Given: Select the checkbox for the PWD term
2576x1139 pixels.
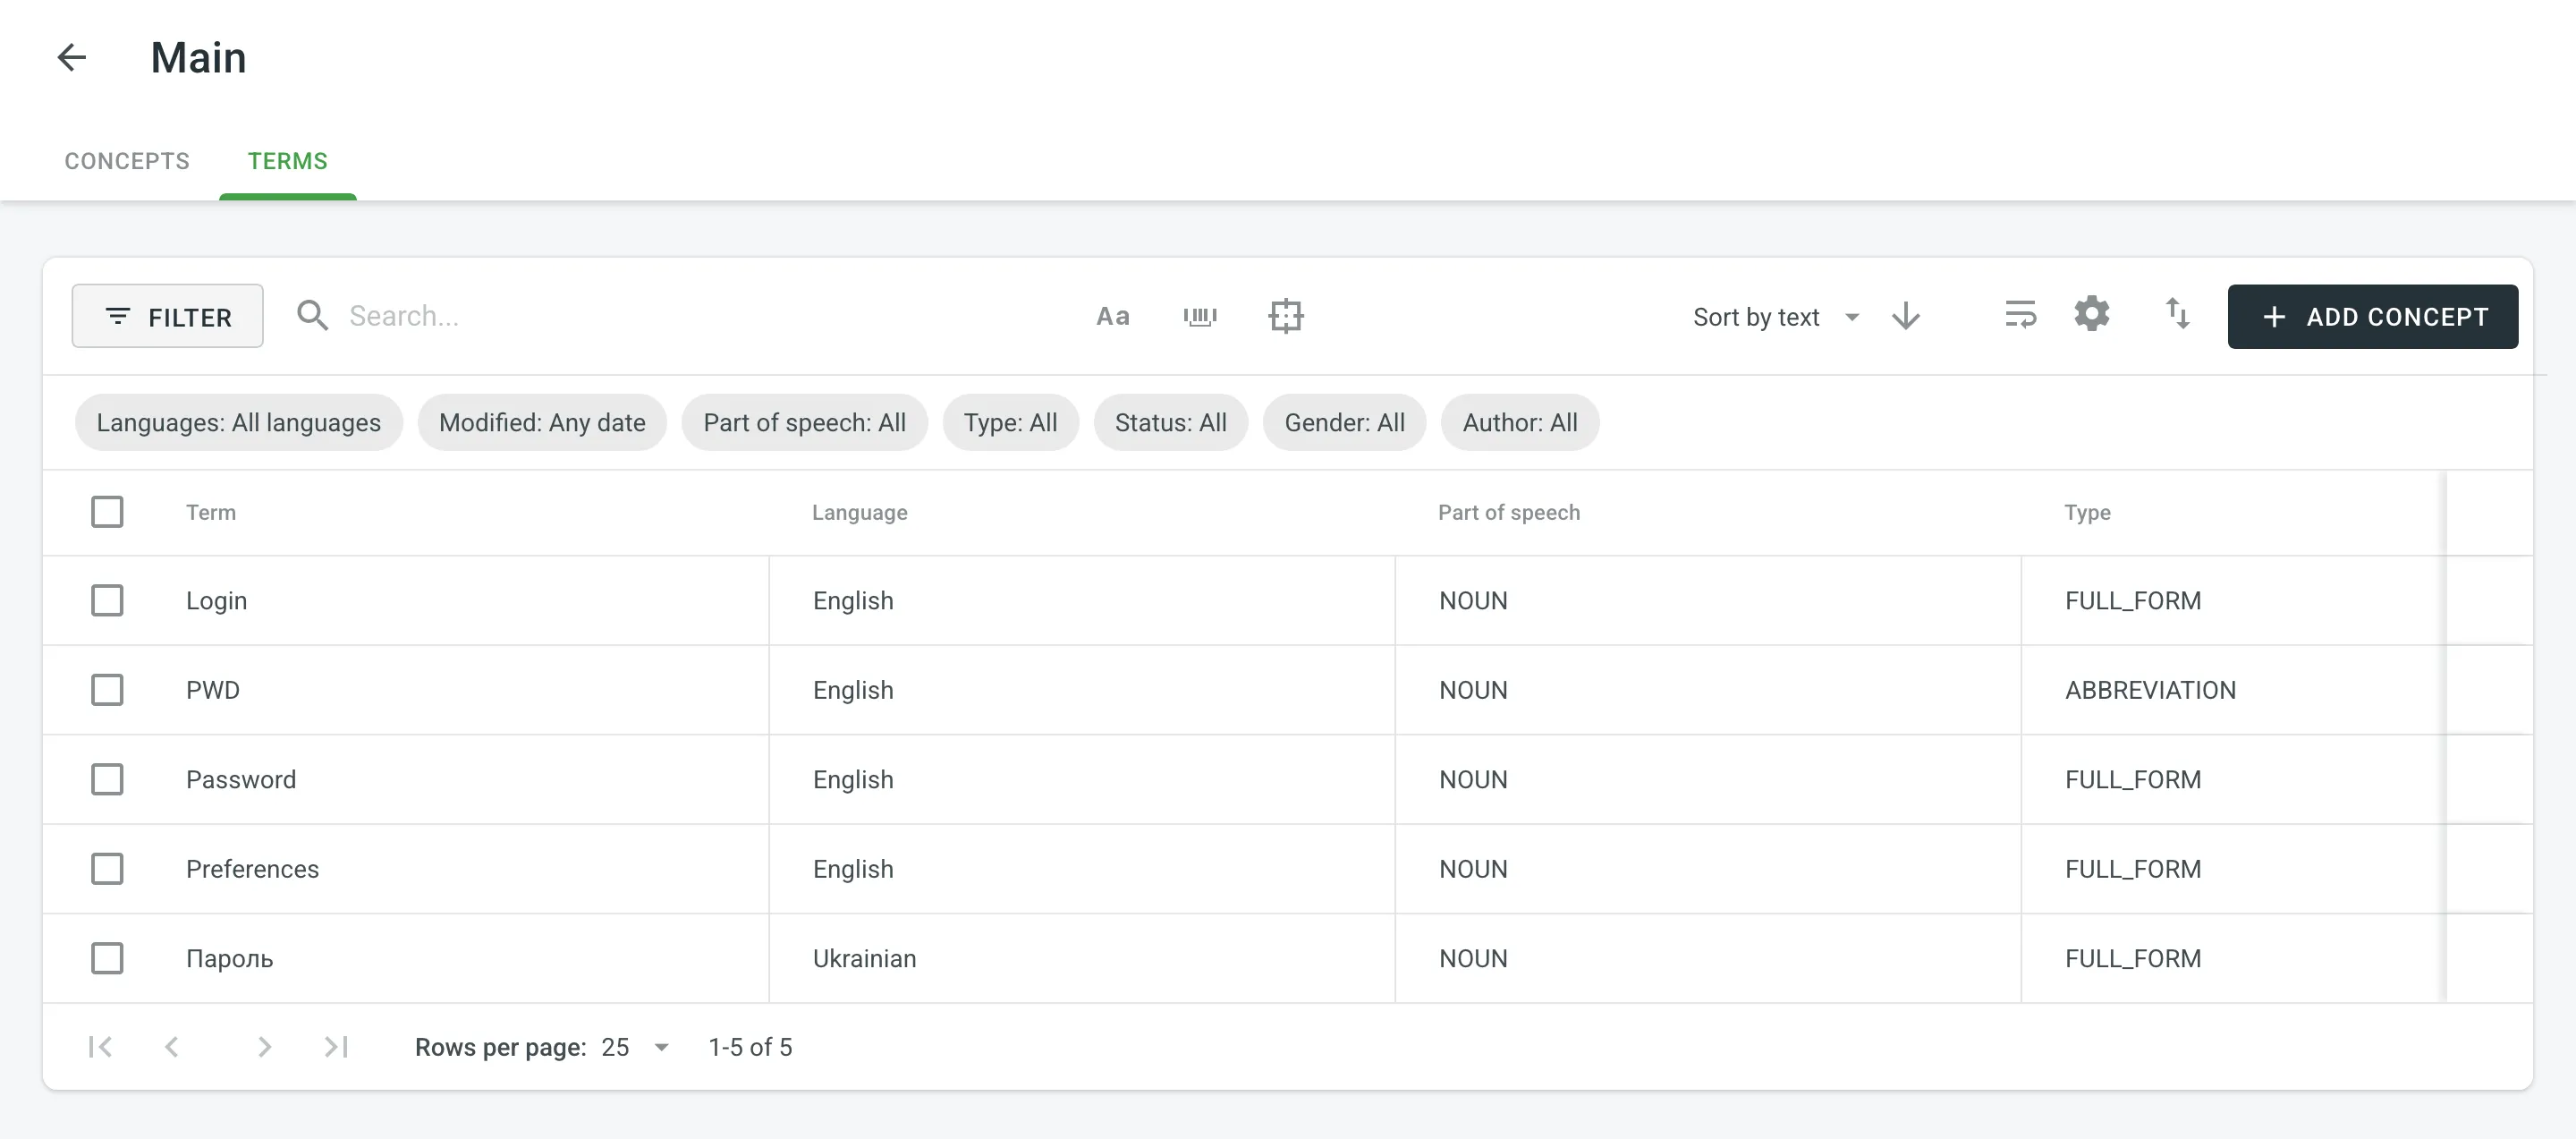Looking at the screenshot, I should [x=107, y=690].
